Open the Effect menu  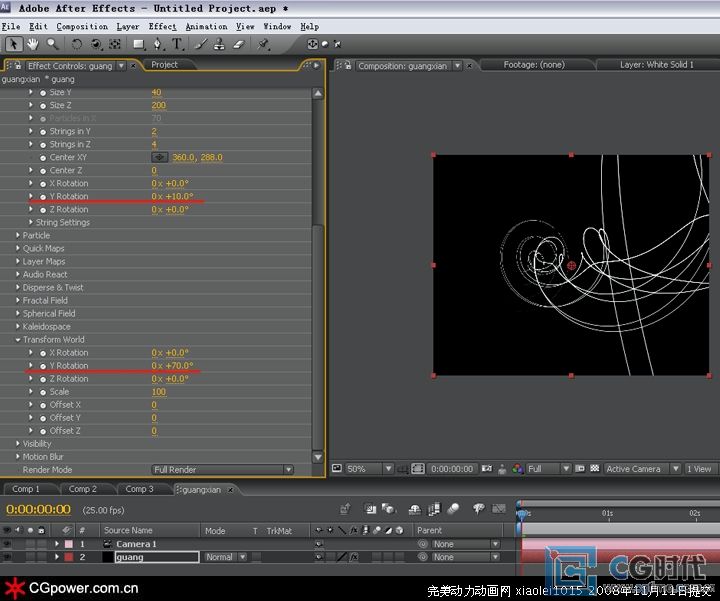[x=163, y=27]
